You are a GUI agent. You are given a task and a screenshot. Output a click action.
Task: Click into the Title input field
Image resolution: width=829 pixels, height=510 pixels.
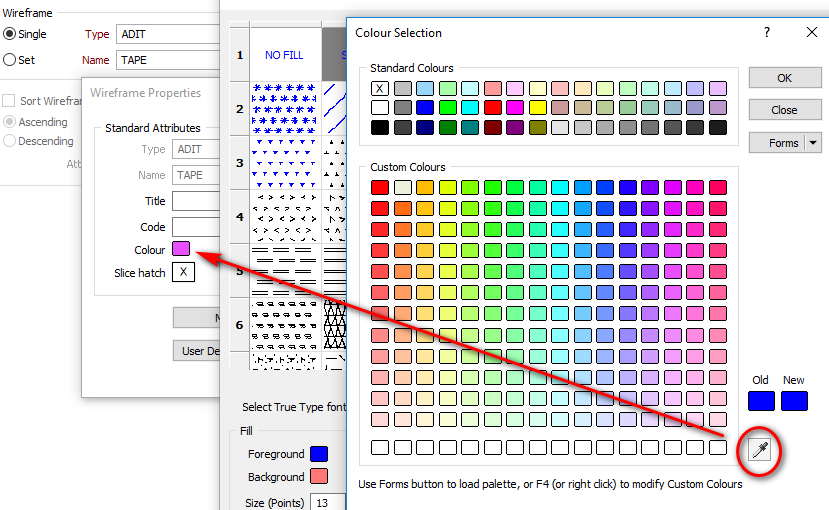pos(196,201)
